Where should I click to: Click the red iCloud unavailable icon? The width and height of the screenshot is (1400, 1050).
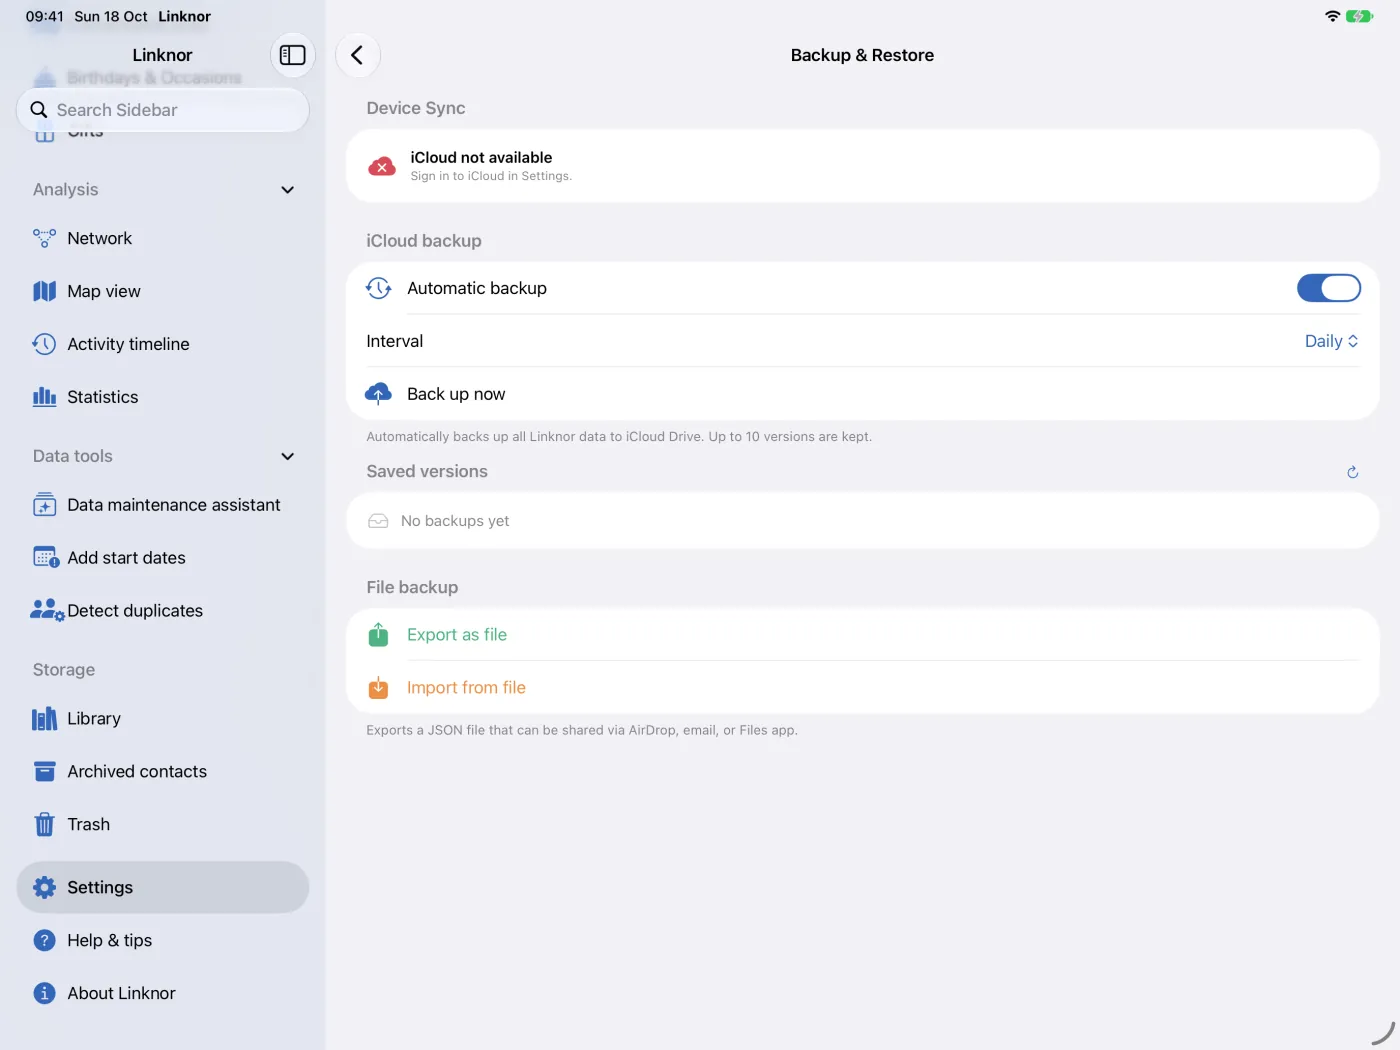(382, 166)
